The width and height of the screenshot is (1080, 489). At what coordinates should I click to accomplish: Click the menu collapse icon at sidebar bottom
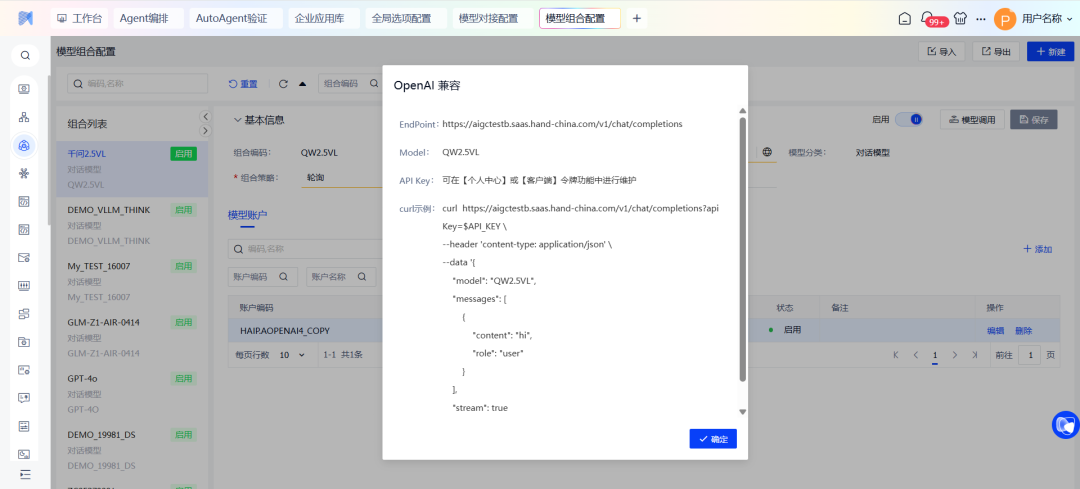pyautogui.click(x=25, y=473)
